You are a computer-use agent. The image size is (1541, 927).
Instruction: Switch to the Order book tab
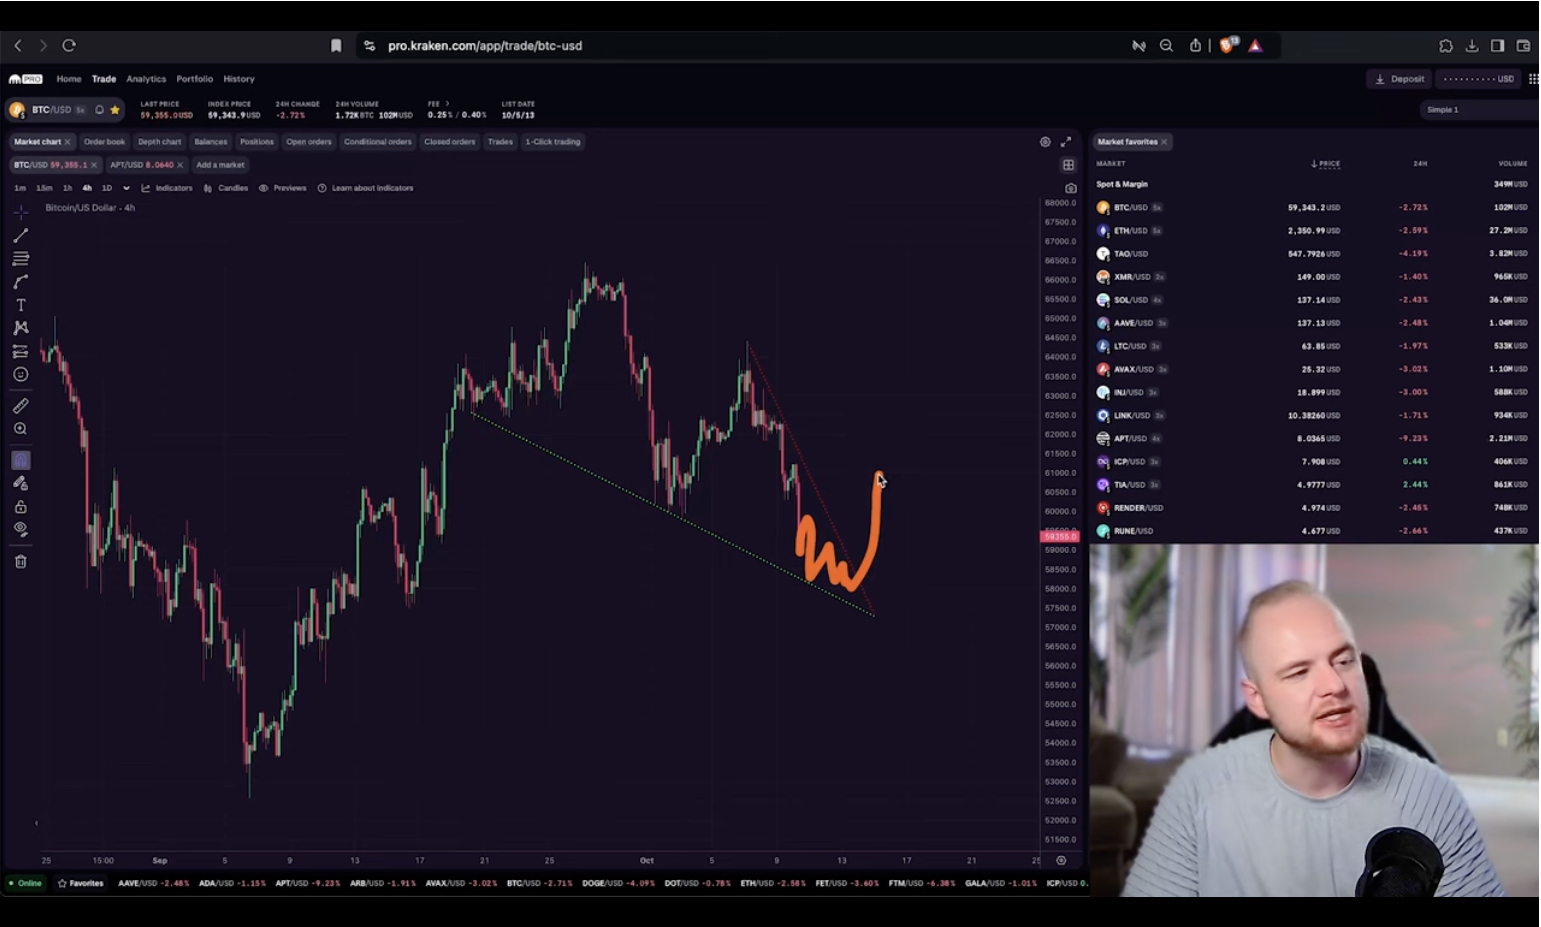click(104, 142)
